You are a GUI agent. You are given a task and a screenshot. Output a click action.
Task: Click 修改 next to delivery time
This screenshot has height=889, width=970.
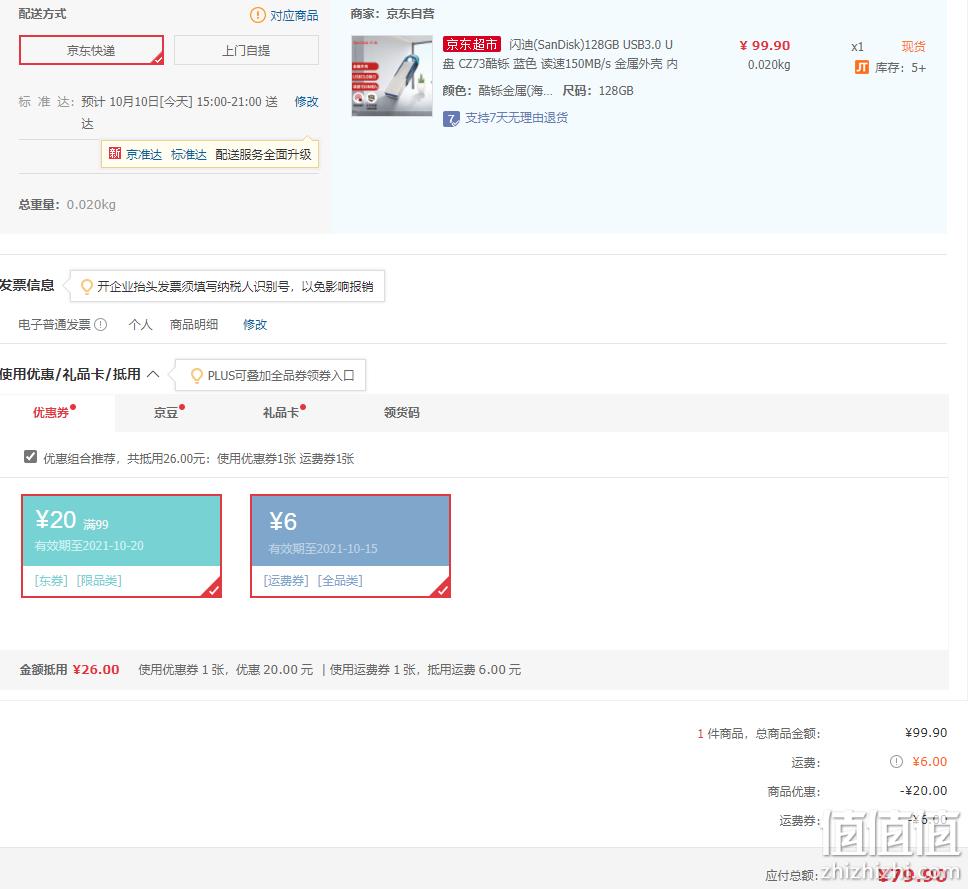click(306, 101)
